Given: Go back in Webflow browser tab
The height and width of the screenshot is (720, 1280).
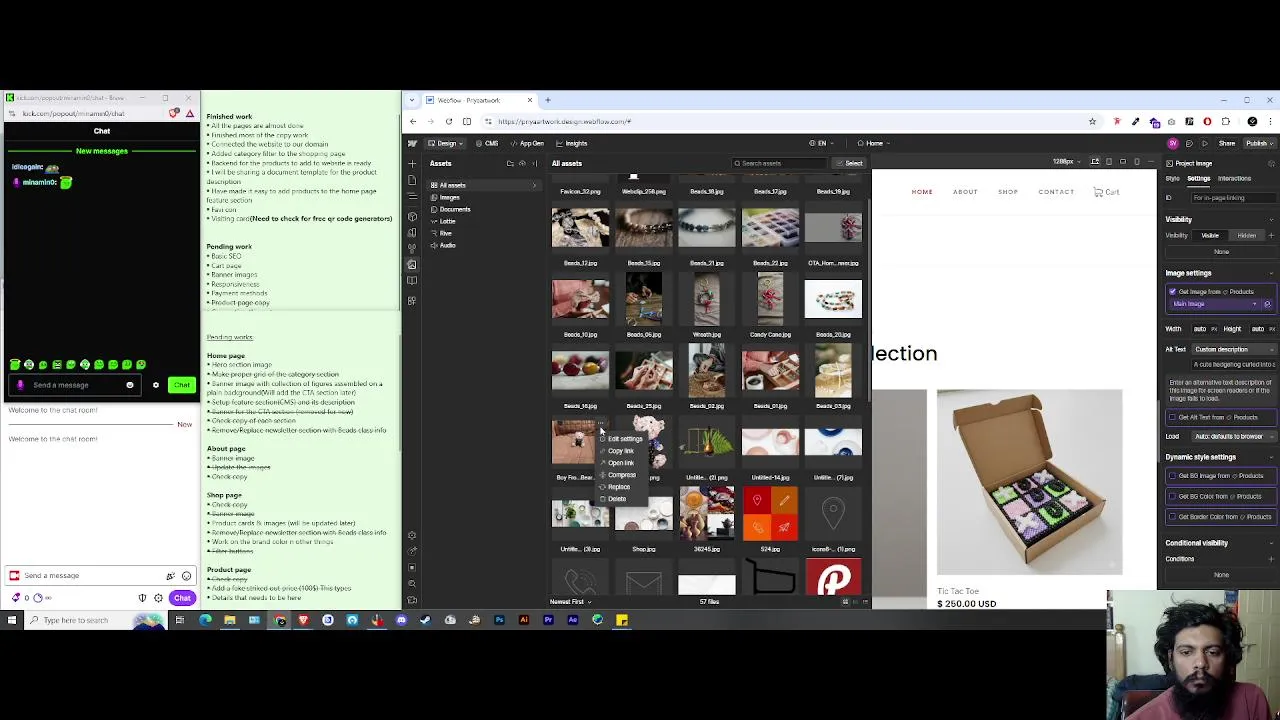Looking at the screenshot, I should click(413, 121).
